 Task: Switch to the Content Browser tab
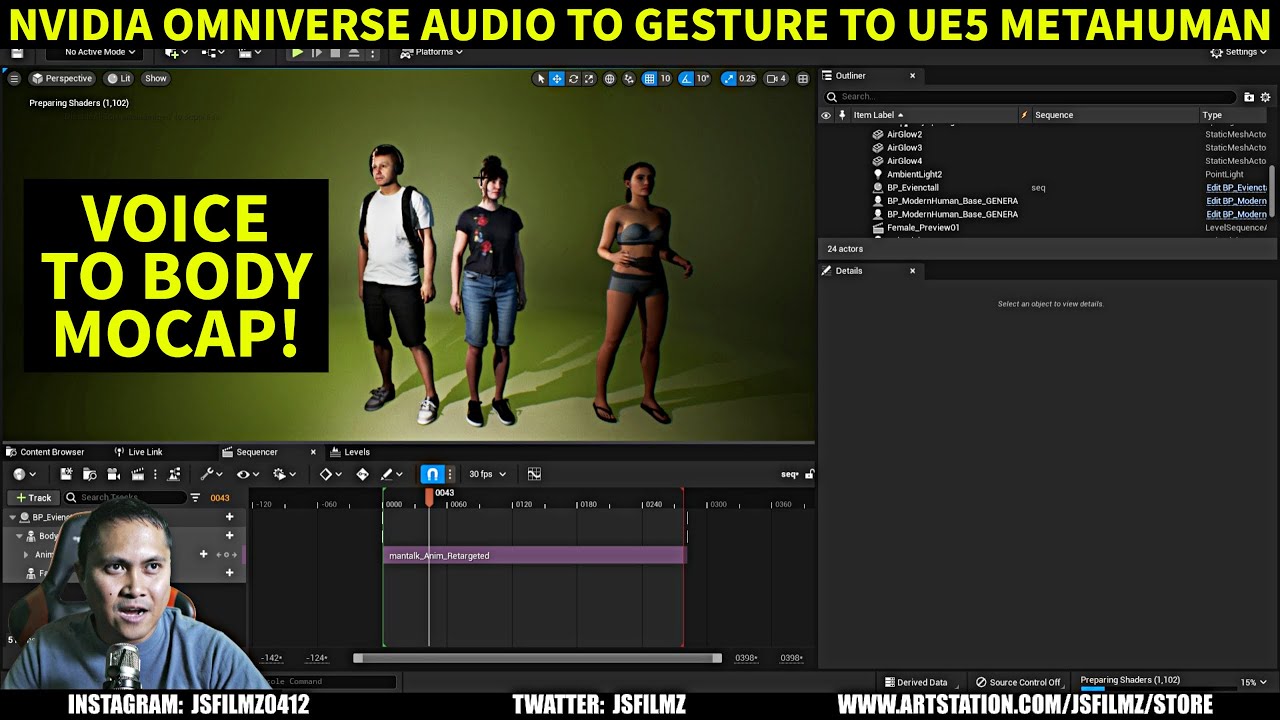pyautogui.click(x=45, y=452)
